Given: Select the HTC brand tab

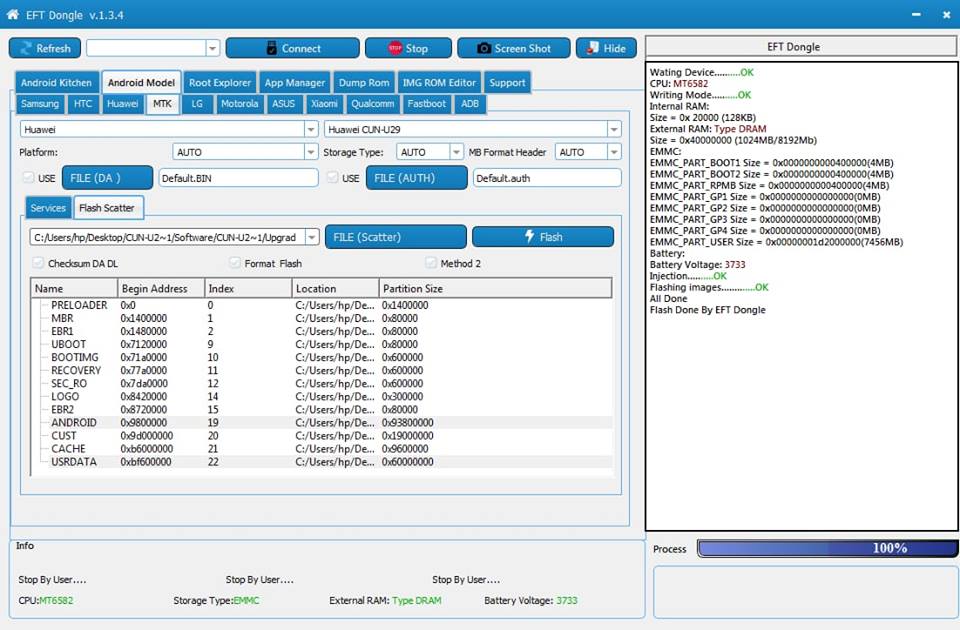Looking at the screenshot, I should click(83, 104).
